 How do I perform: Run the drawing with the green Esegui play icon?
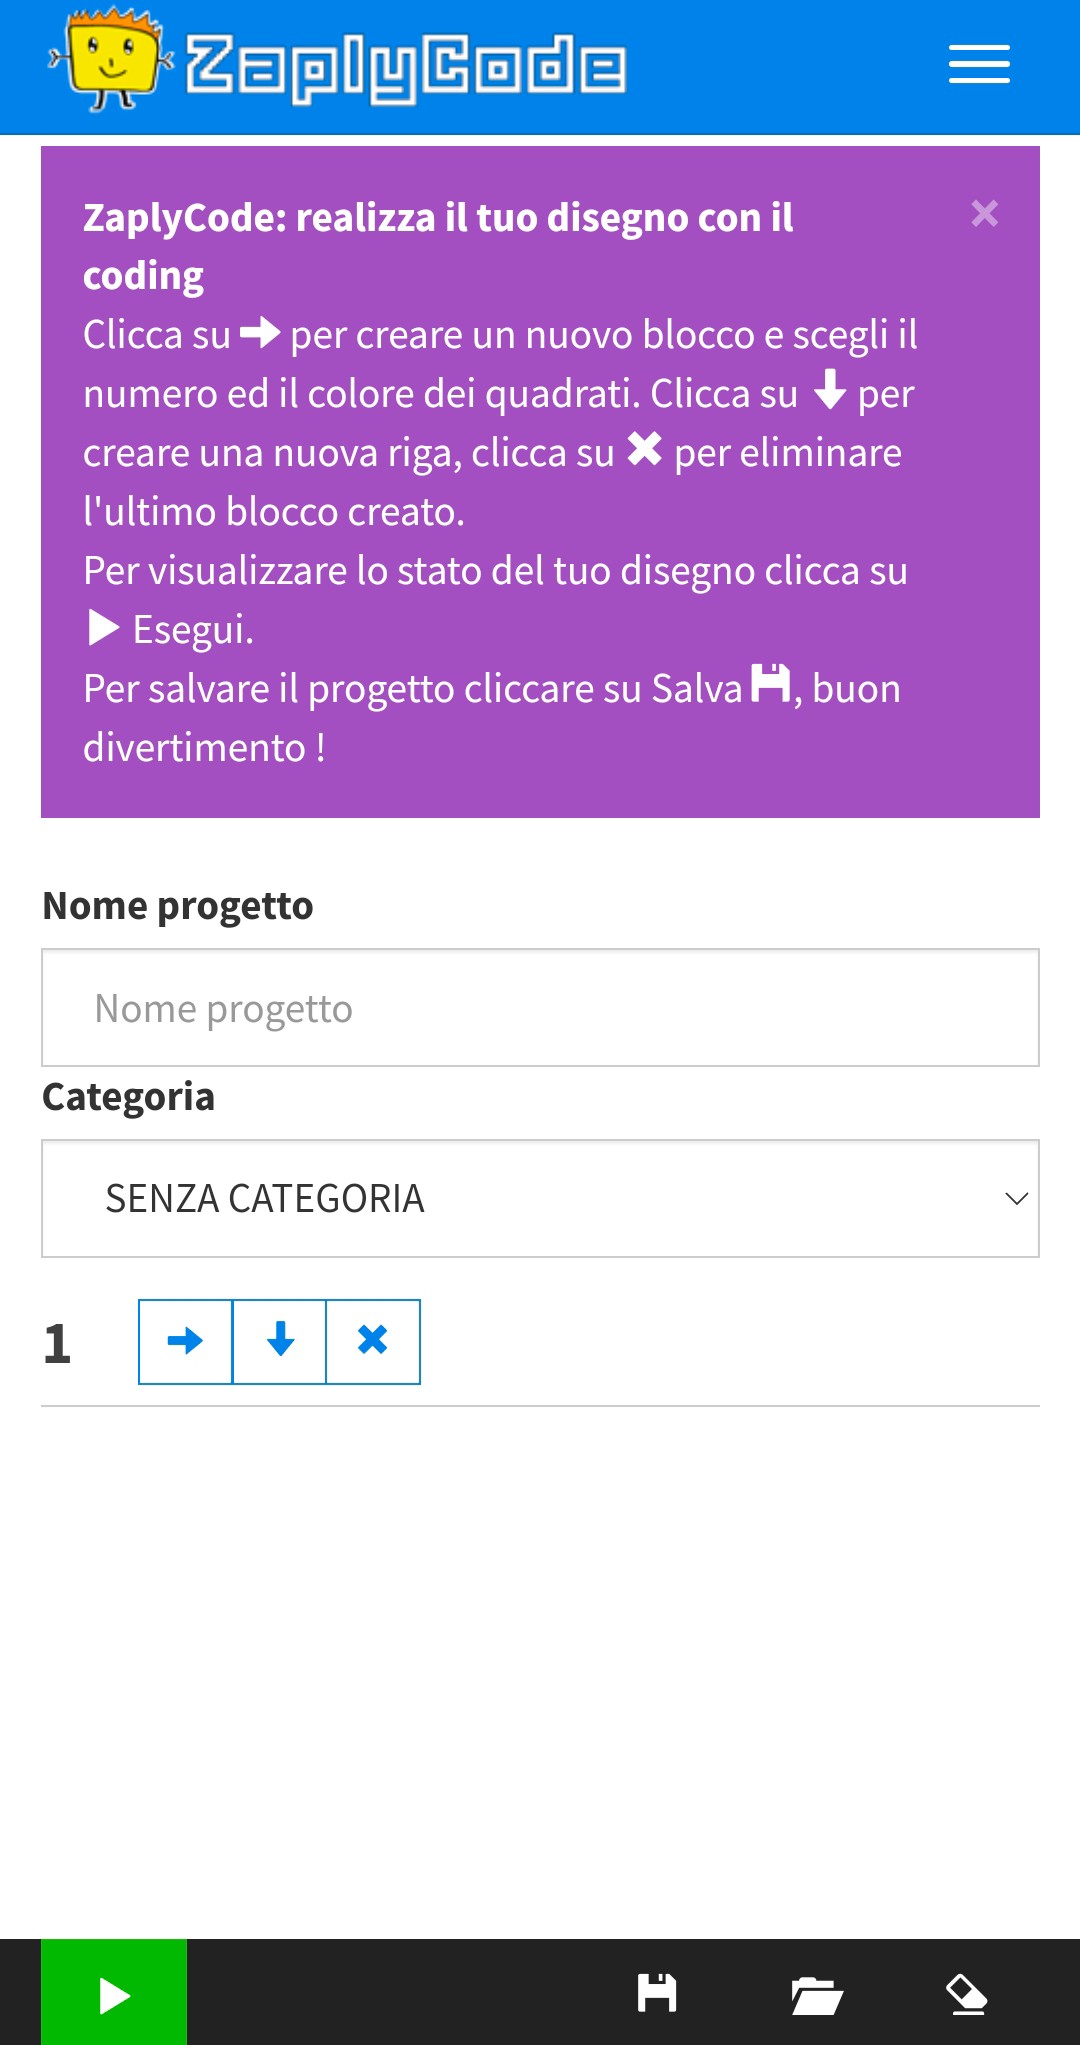113,1992
